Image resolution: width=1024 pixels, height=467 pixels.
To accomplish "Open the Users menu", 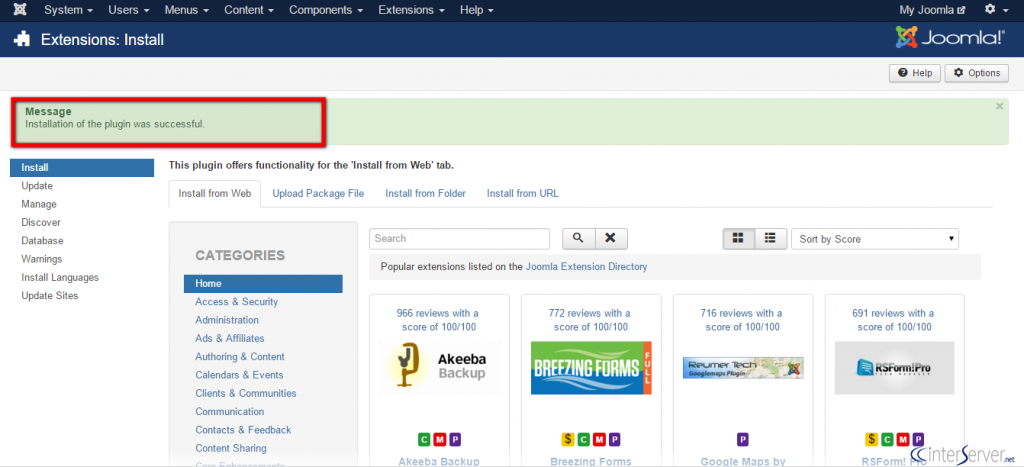I will 129,10.
